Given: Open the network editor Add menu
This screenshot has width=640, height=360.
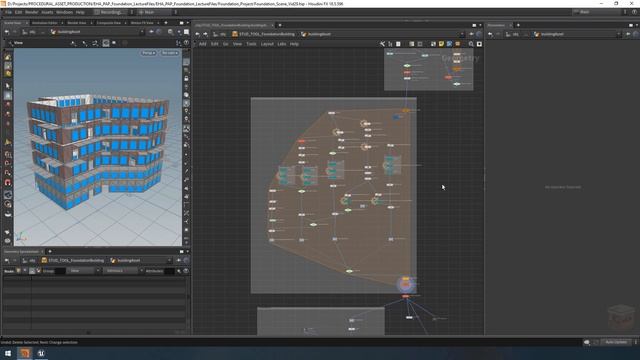Looking at the screenshot, I should pos(202,44).
